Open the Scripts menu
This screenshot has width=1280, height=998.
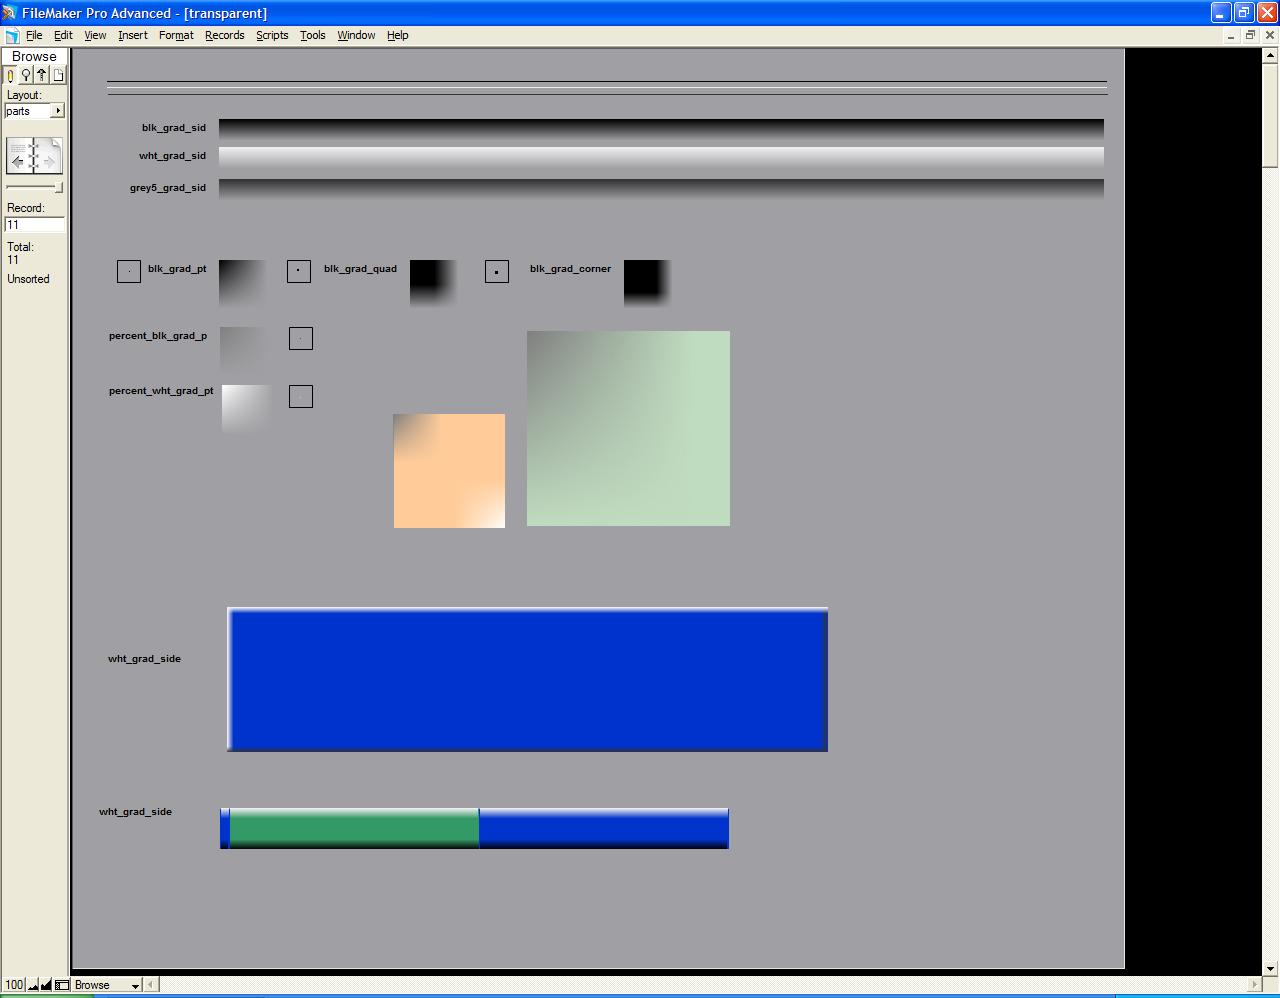(272, 35)
